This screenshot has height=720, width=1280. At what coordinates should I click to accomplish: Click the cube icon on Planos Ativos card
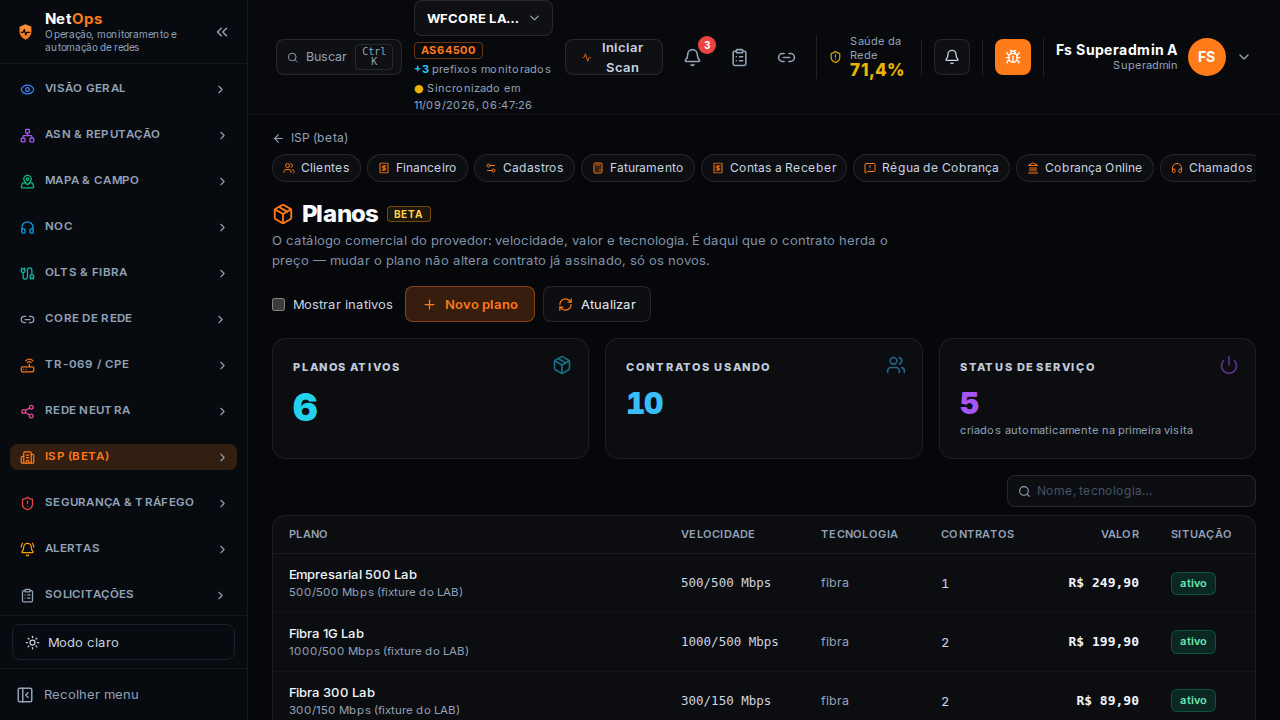tap(562, 365)
